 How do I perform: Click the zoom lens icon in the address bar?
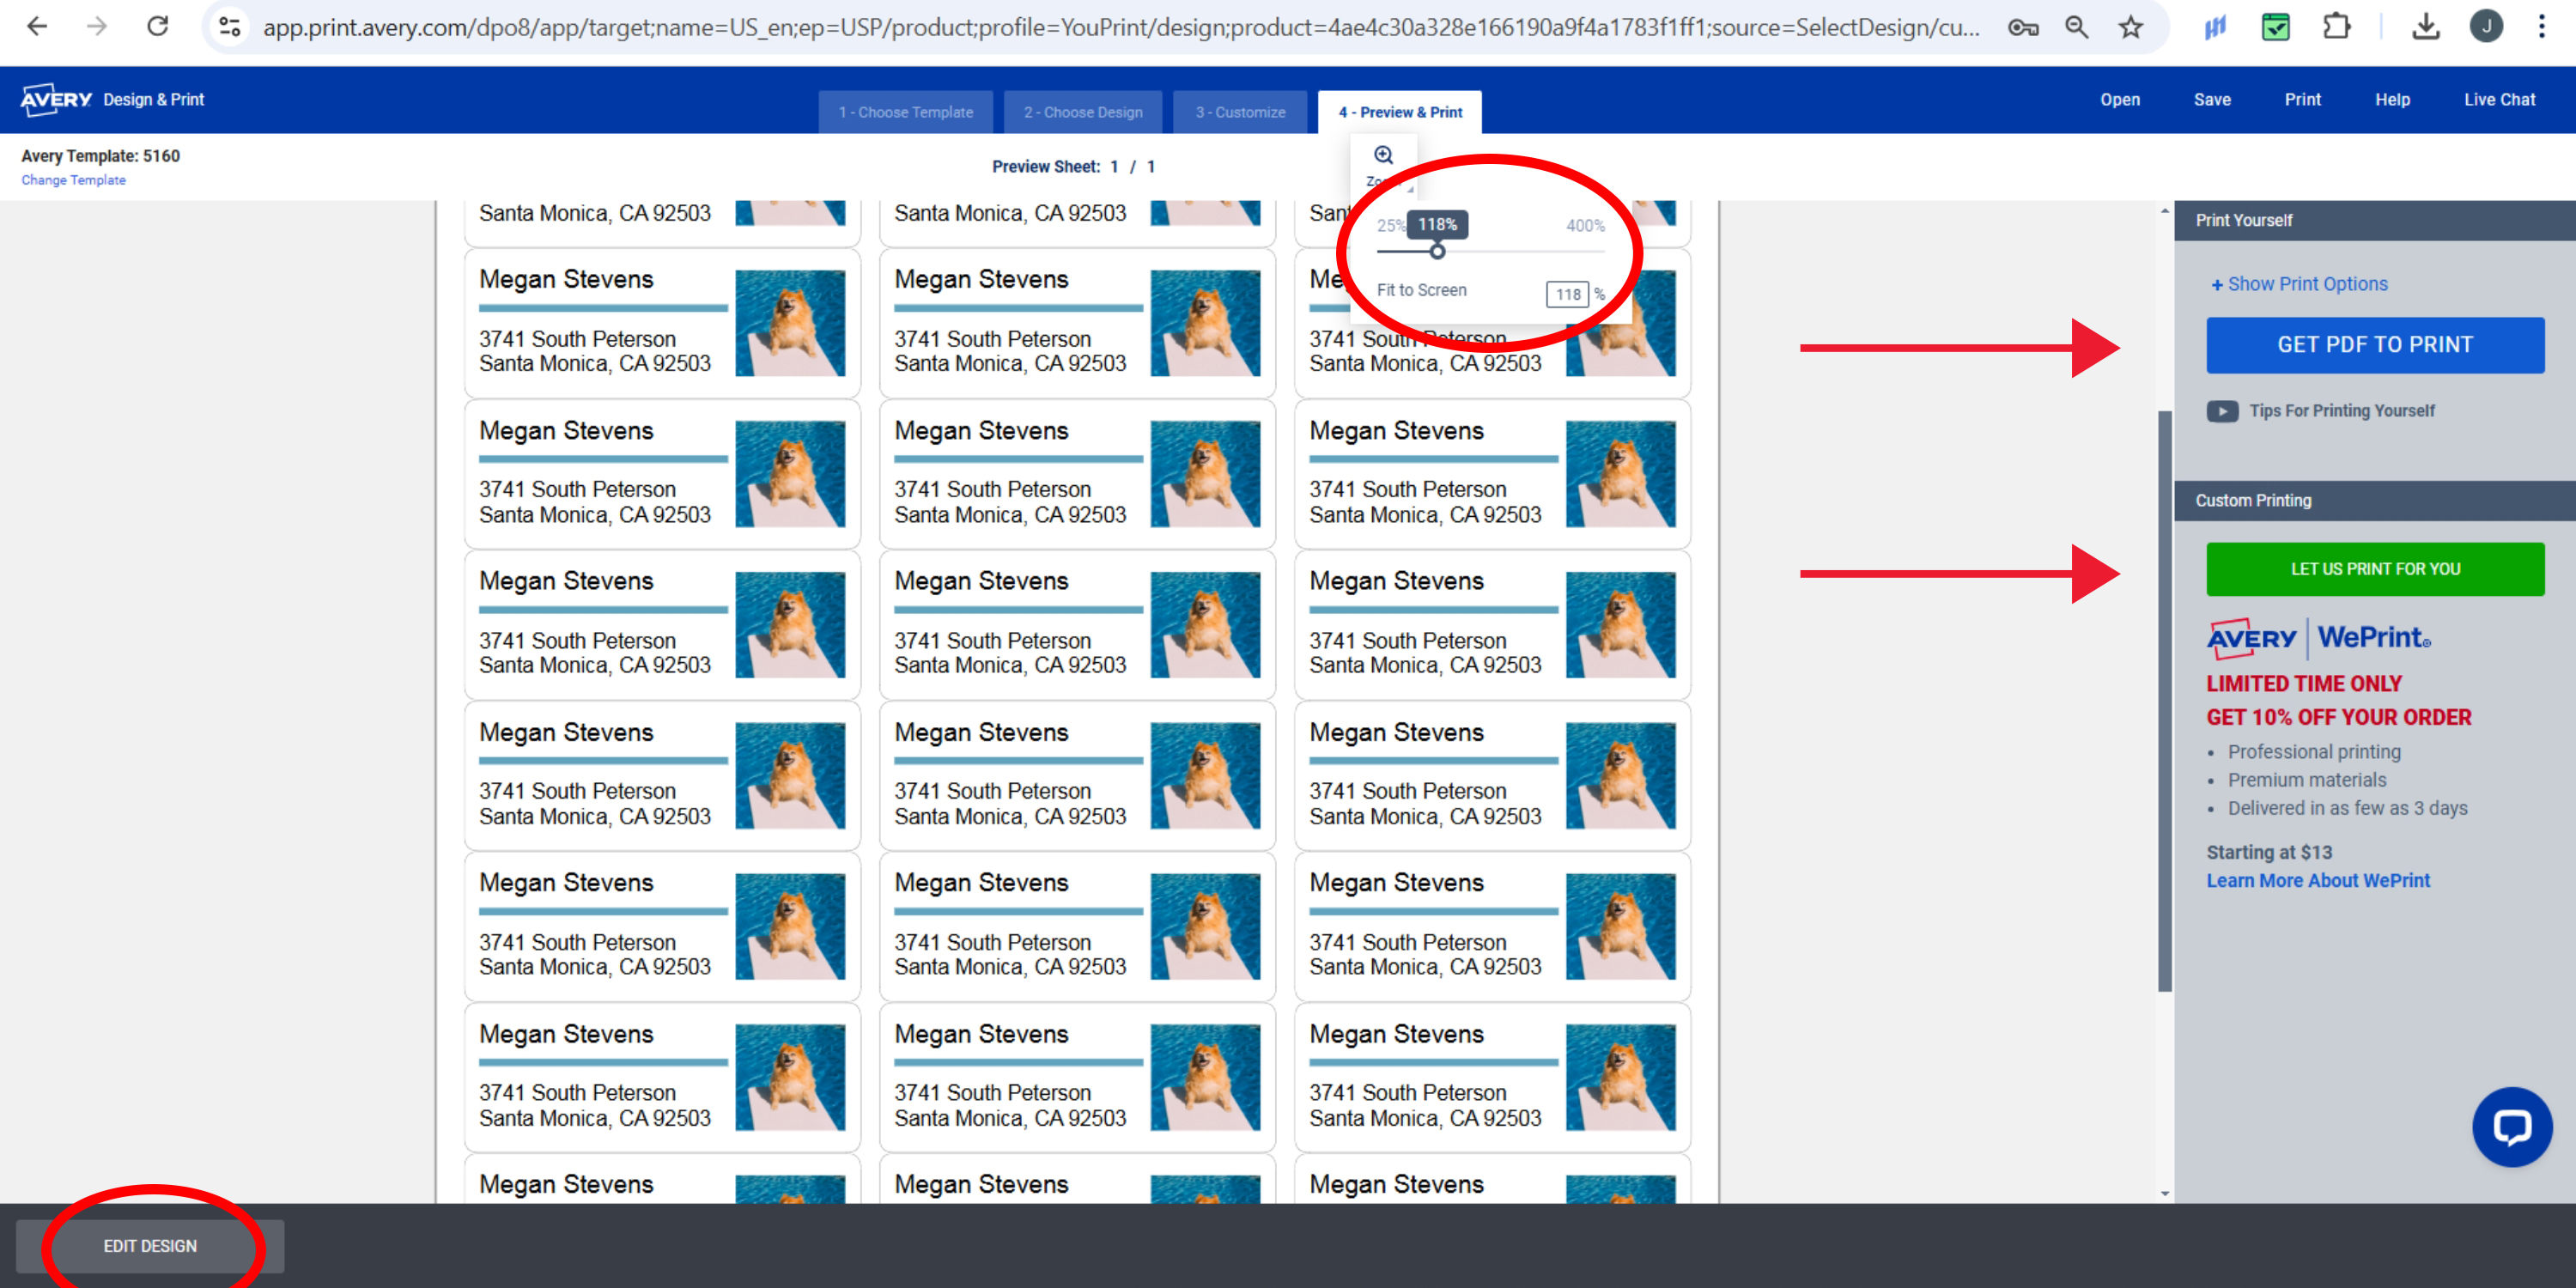[x=2076, y=27]
